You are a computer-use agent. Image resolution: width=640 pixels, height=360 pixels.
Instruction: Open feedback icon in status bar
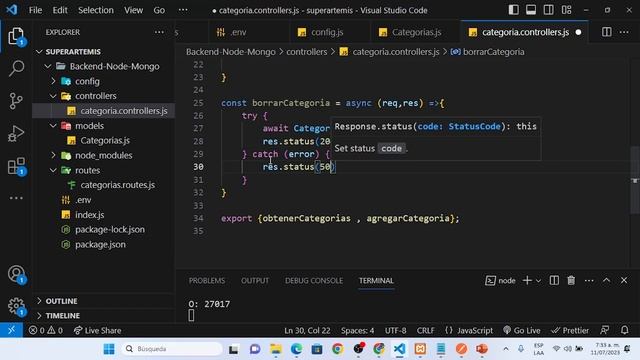point(604,330)
